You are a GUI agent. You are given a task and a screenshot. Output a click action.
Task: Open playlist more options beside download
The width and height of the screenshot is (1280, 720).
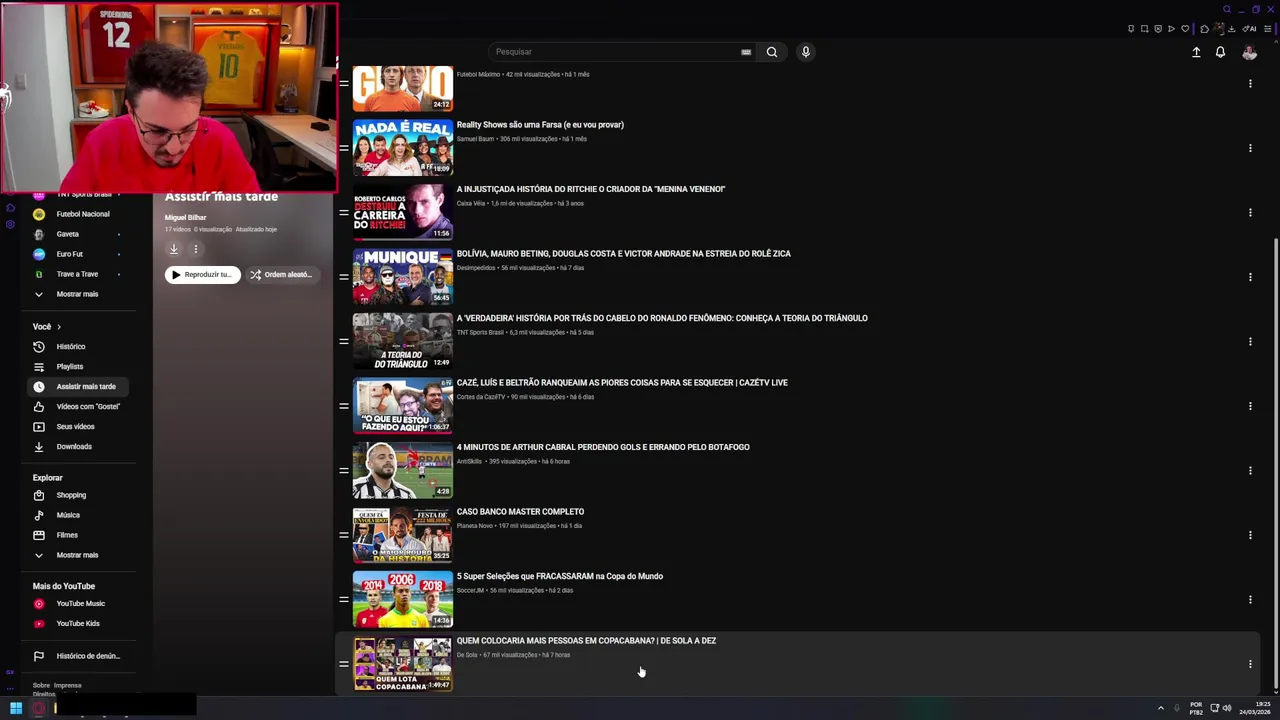click(196, 249)
